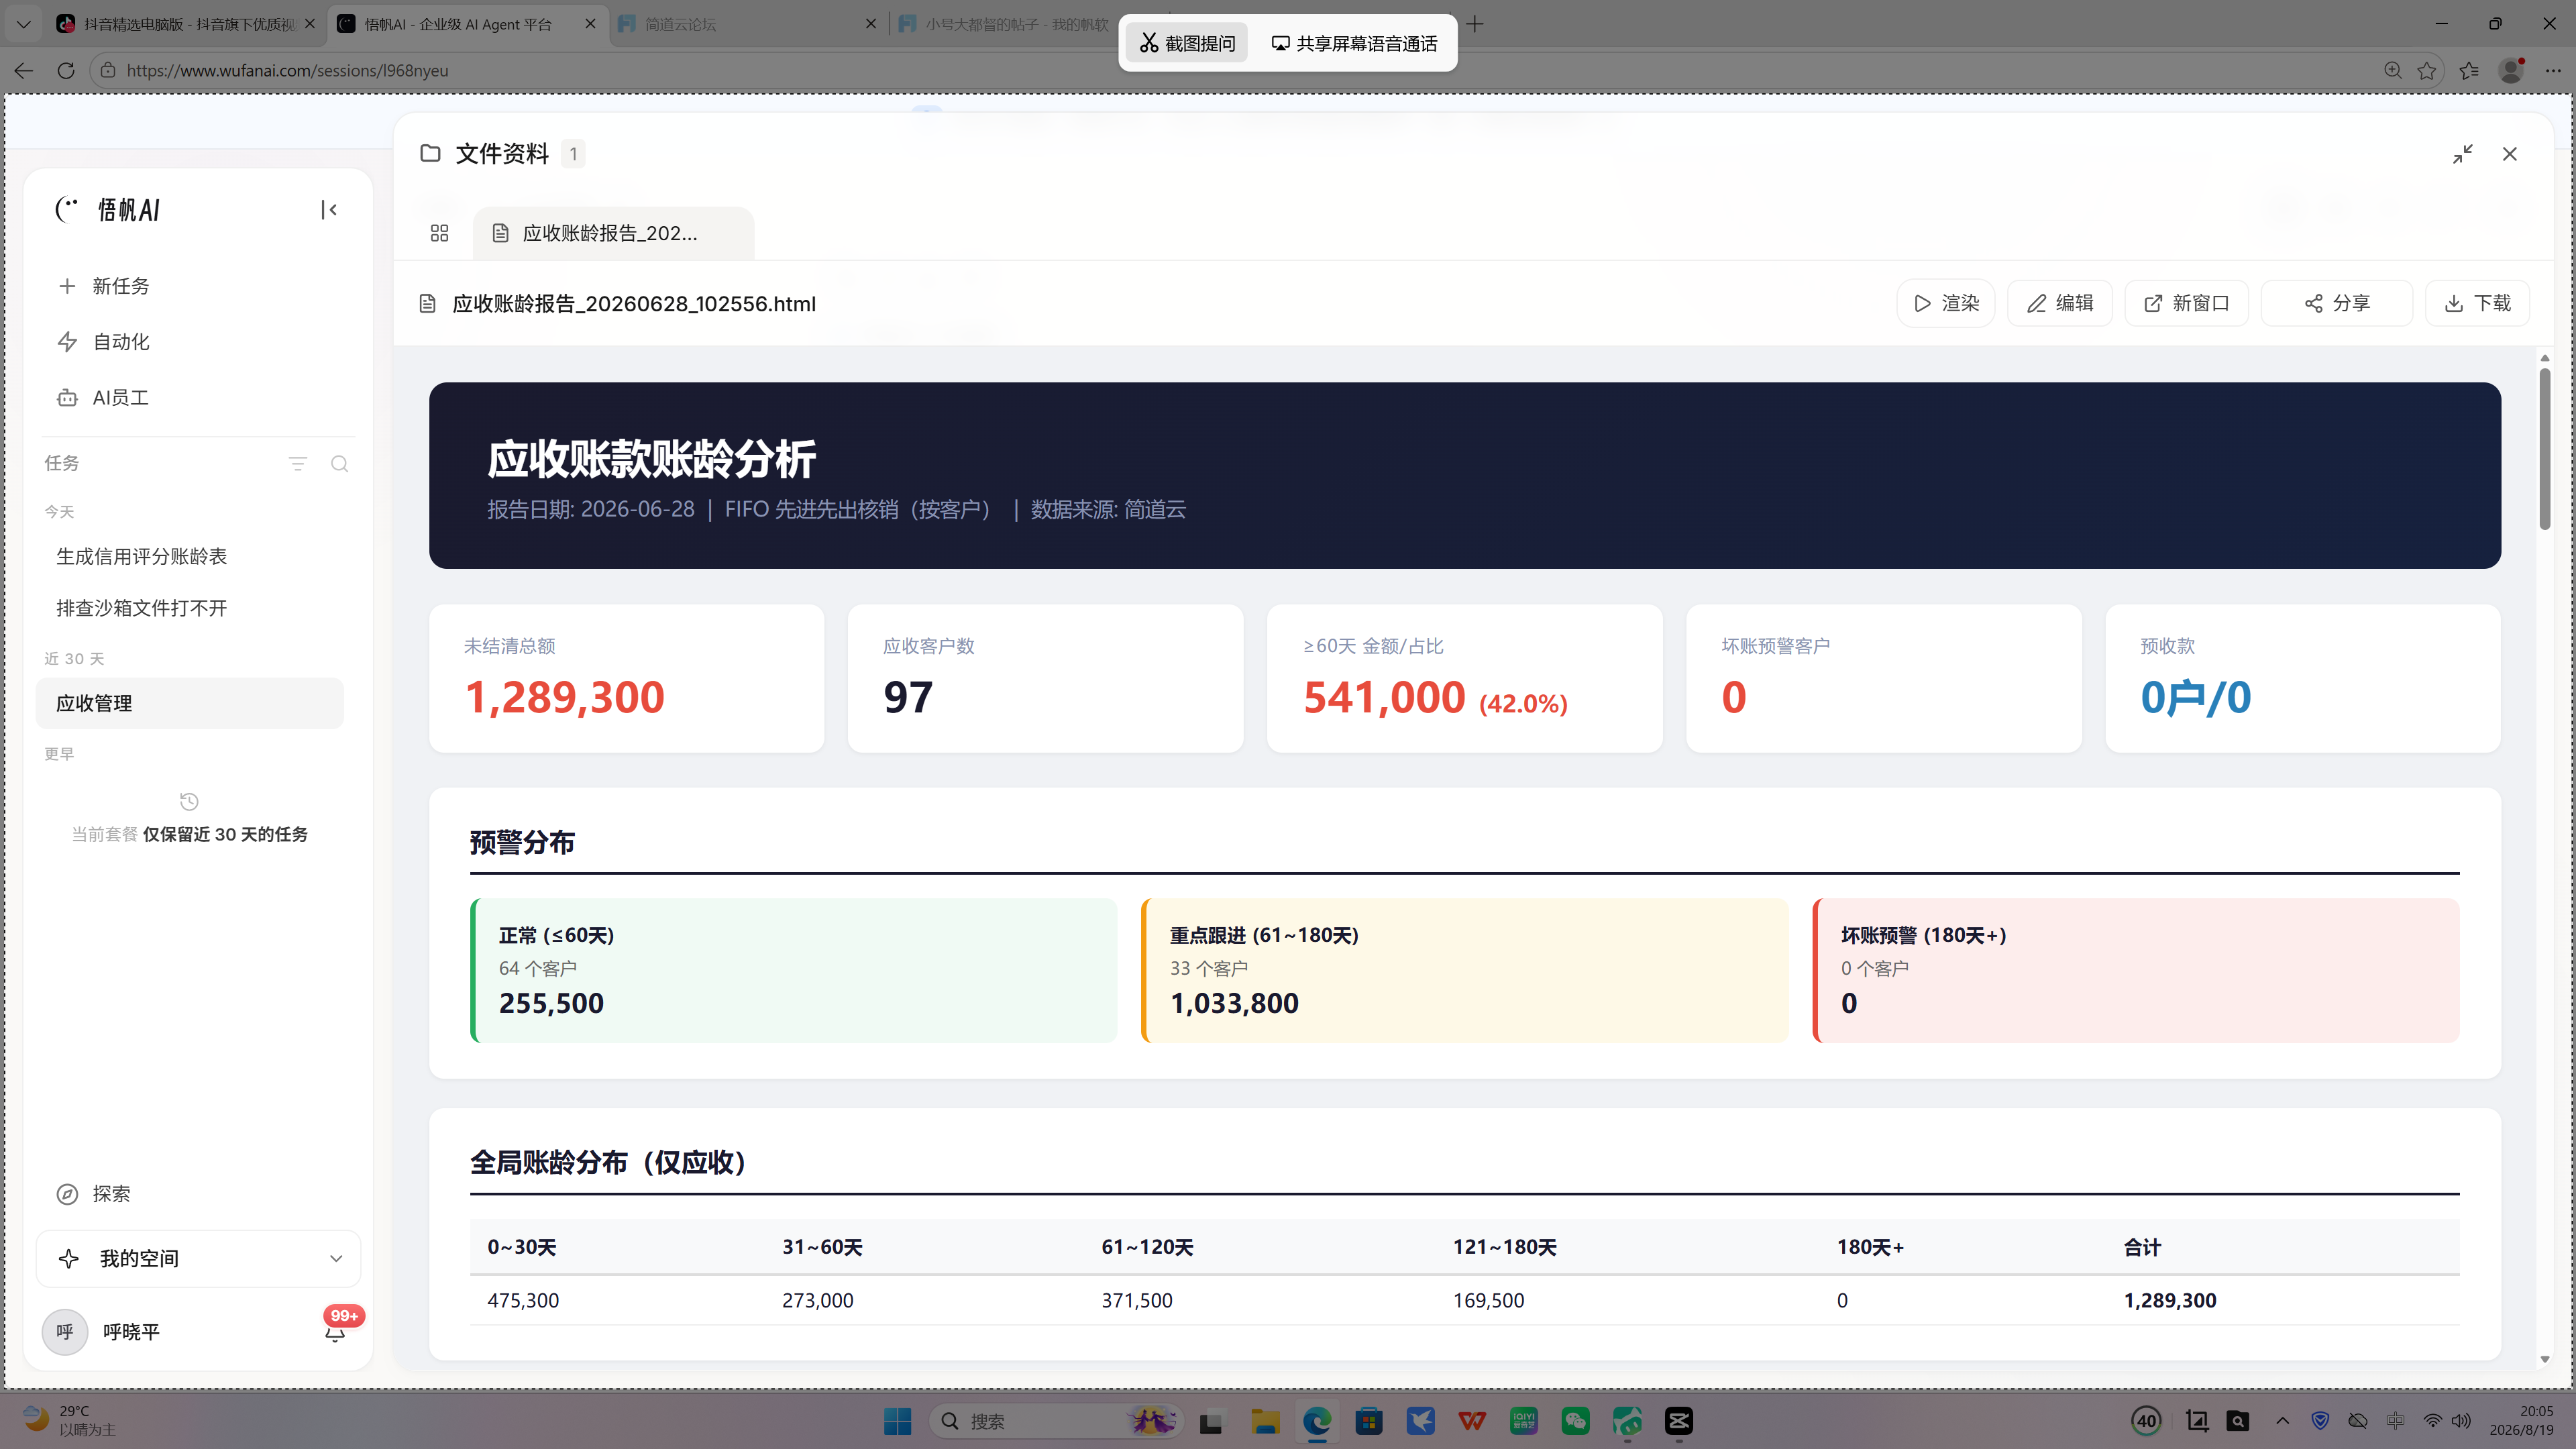Click the 0~30天 cell value 475,300
The image size is (2576, 1449).
(523, 1301)
